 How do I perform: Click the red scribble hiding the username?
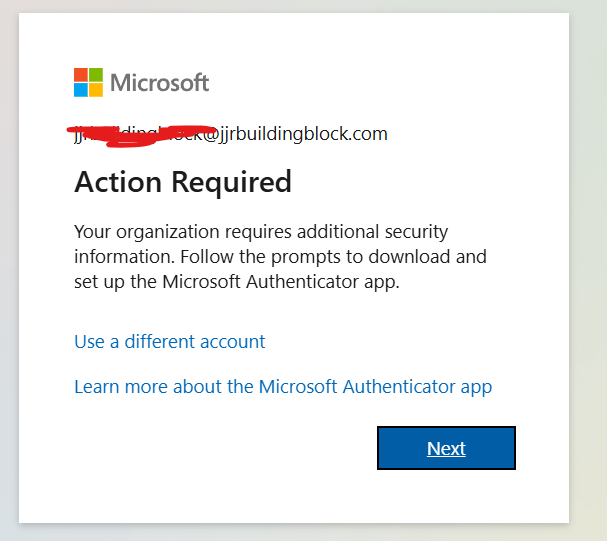click(141, 135)
